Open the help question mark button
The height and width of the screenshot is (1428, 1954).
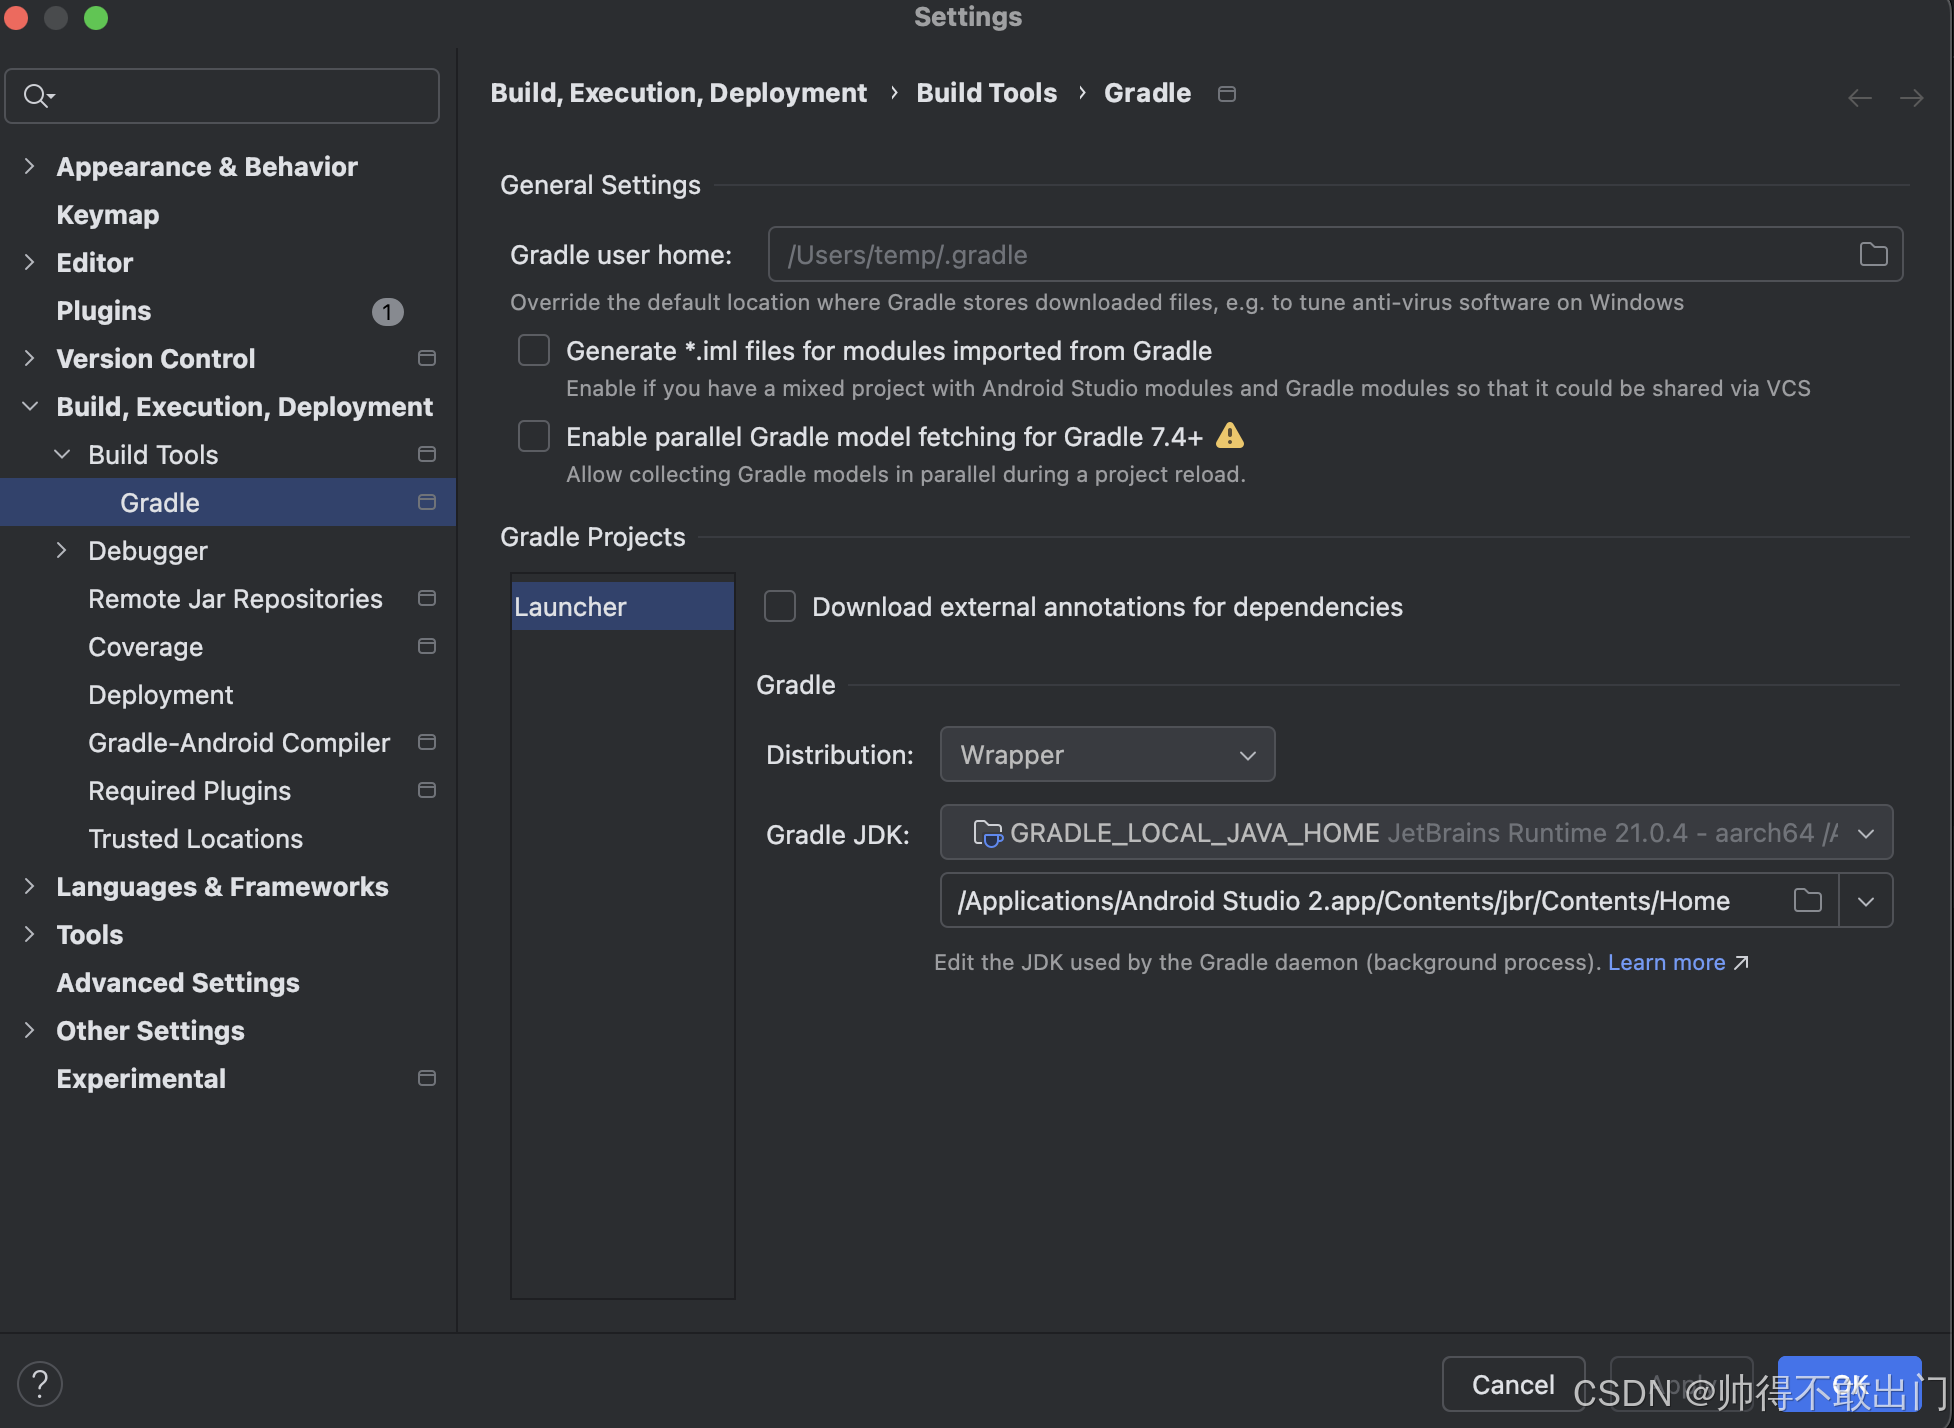pos(40,1384)
